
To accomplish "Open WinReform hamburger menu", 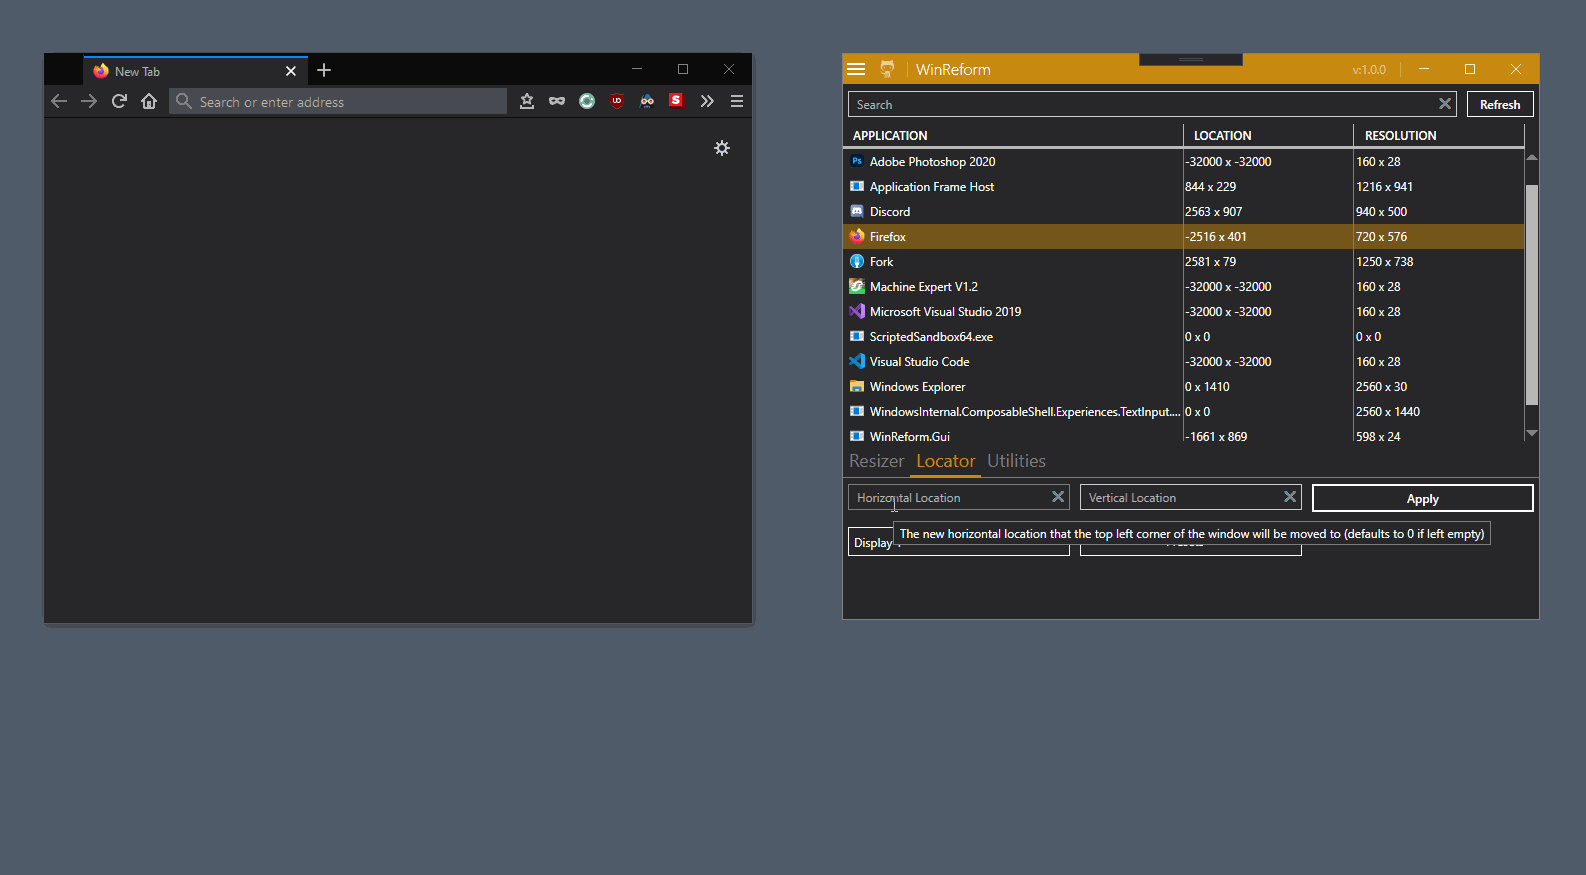I will click(x=856, y=69).
